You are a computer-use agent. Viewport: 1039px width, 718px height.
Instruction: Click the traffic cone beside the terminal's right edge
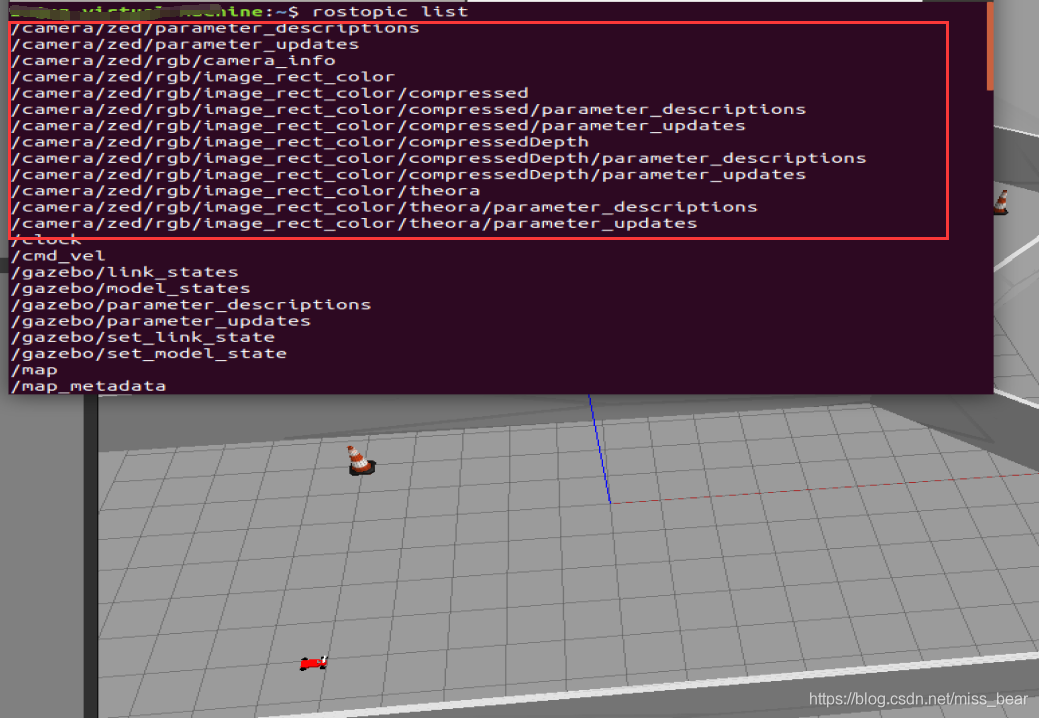point(1001,203)
